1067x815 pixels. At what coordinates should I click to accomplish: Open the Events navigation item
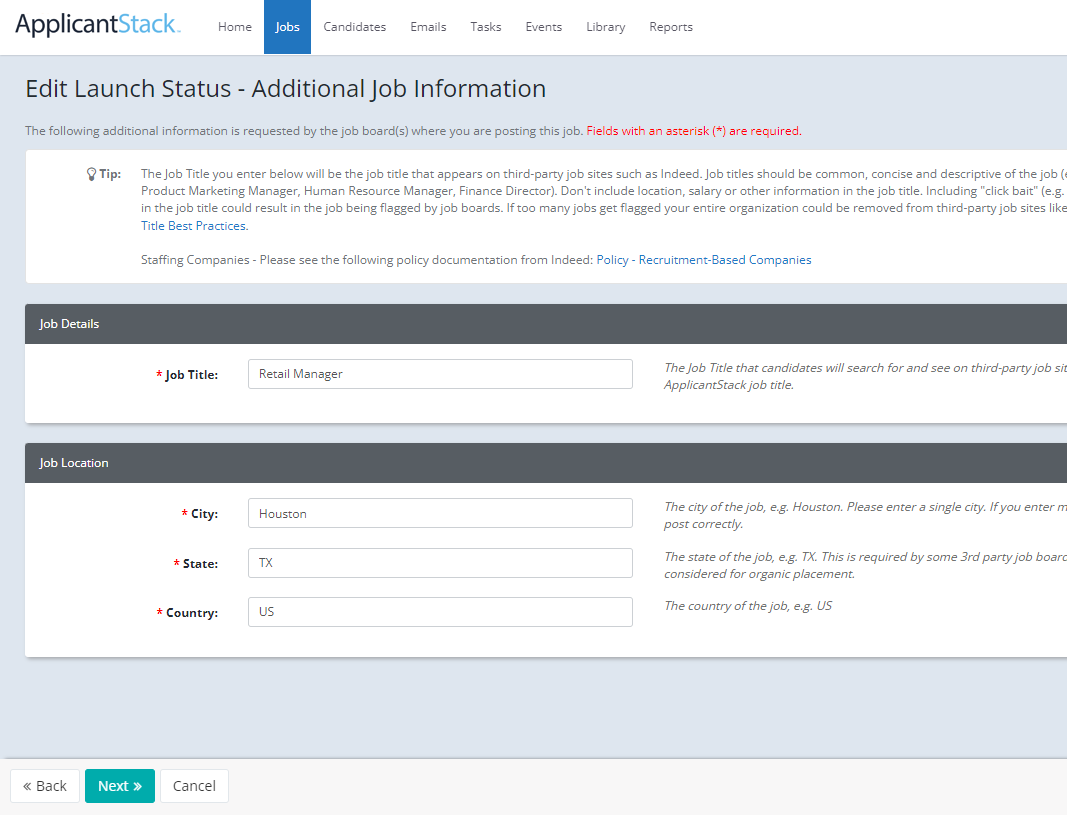[543, 27]
